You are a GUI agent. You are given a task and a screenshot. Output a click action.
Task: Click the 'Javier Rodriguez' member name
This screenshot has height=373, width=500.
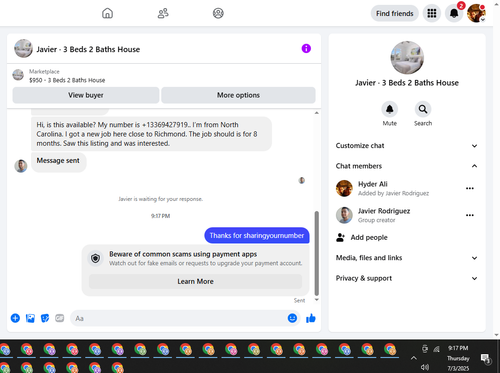tap(384, 211)
